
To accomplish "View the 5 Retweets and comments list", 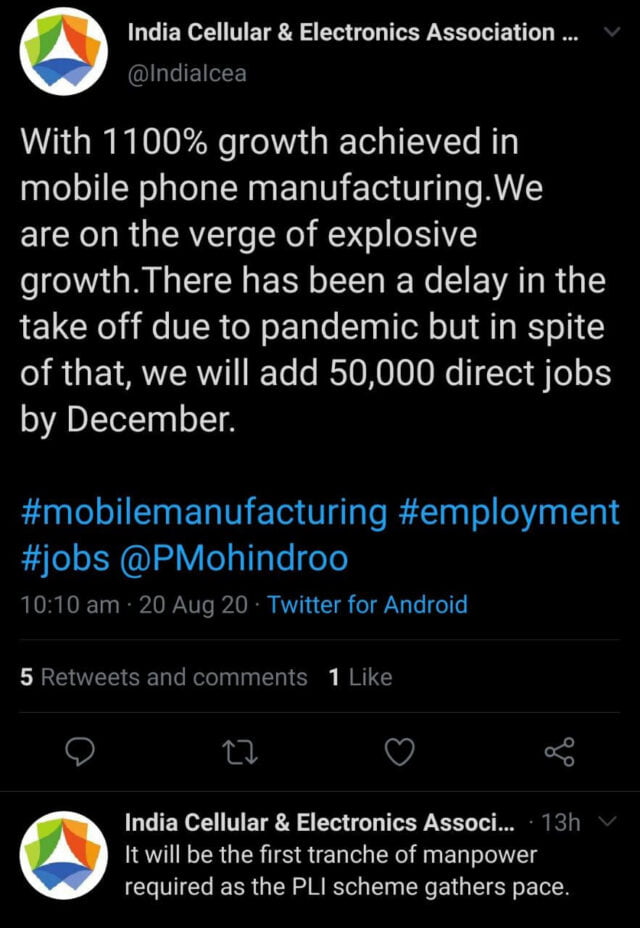I will coord(164,677).
